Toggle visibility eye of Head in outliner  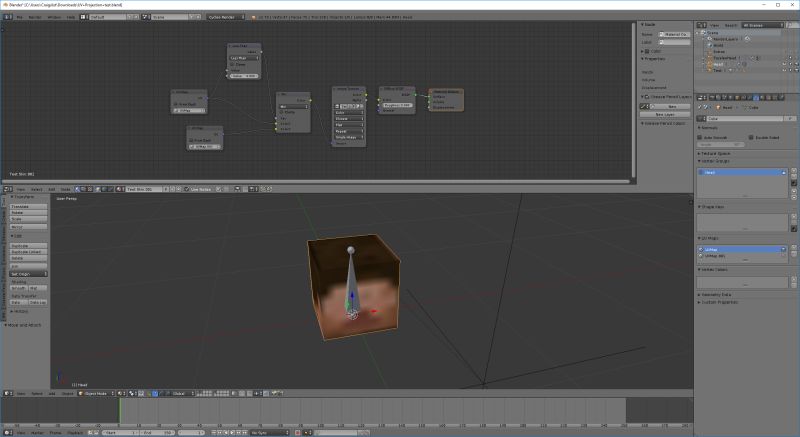pos(784,64)
